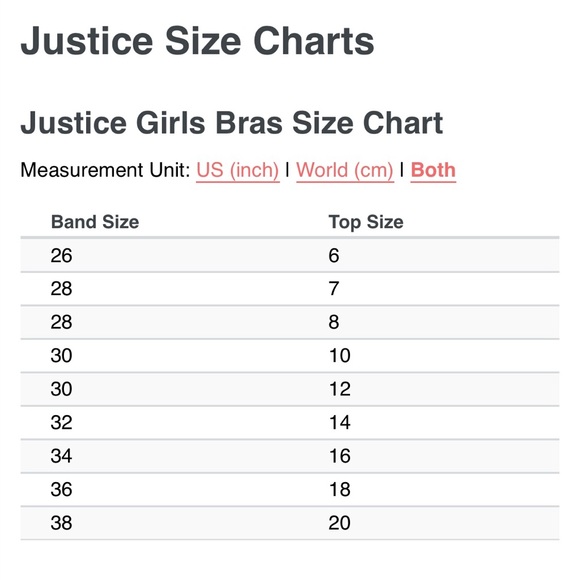
Task: Click the Justice Size Charts heading
Action: tap(197, 41)
